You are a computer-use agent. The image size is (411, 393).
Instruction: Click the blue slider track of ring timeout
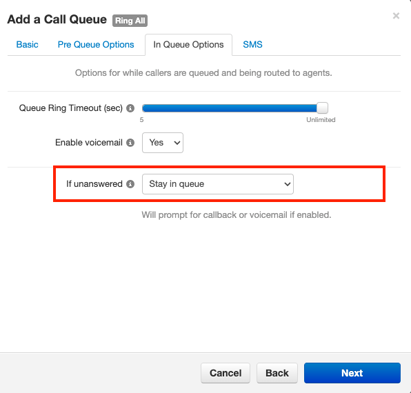point(229,108)
